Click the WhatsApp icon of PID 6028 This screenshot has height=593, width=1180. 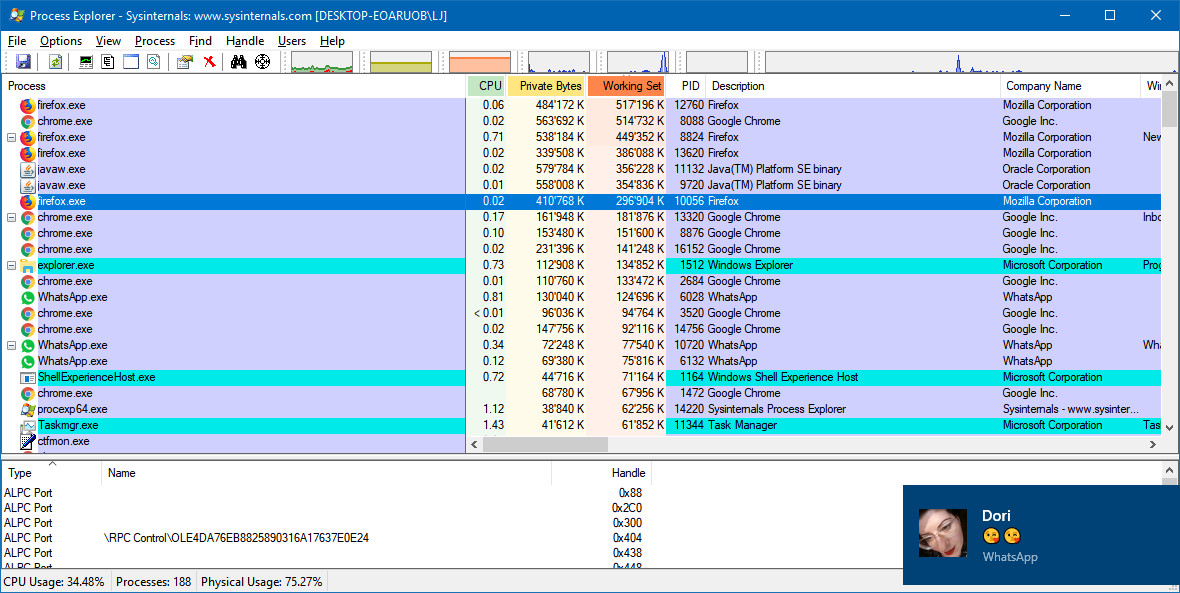(x=28, y=297)
